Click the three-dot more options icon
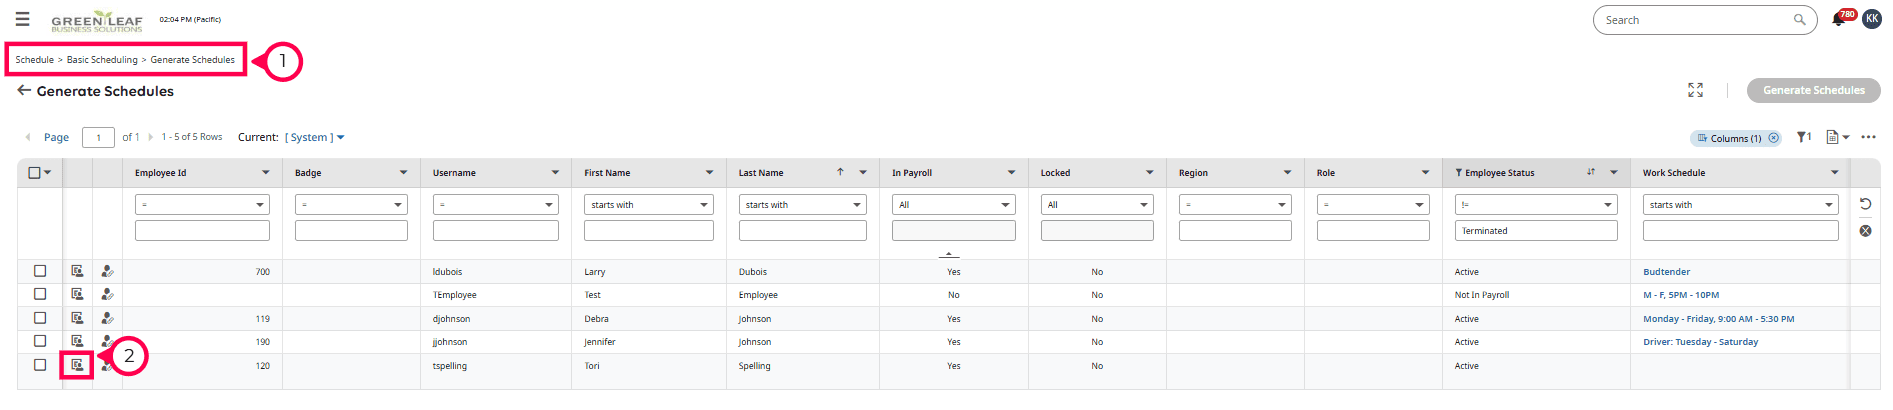 click(1868, 137)
